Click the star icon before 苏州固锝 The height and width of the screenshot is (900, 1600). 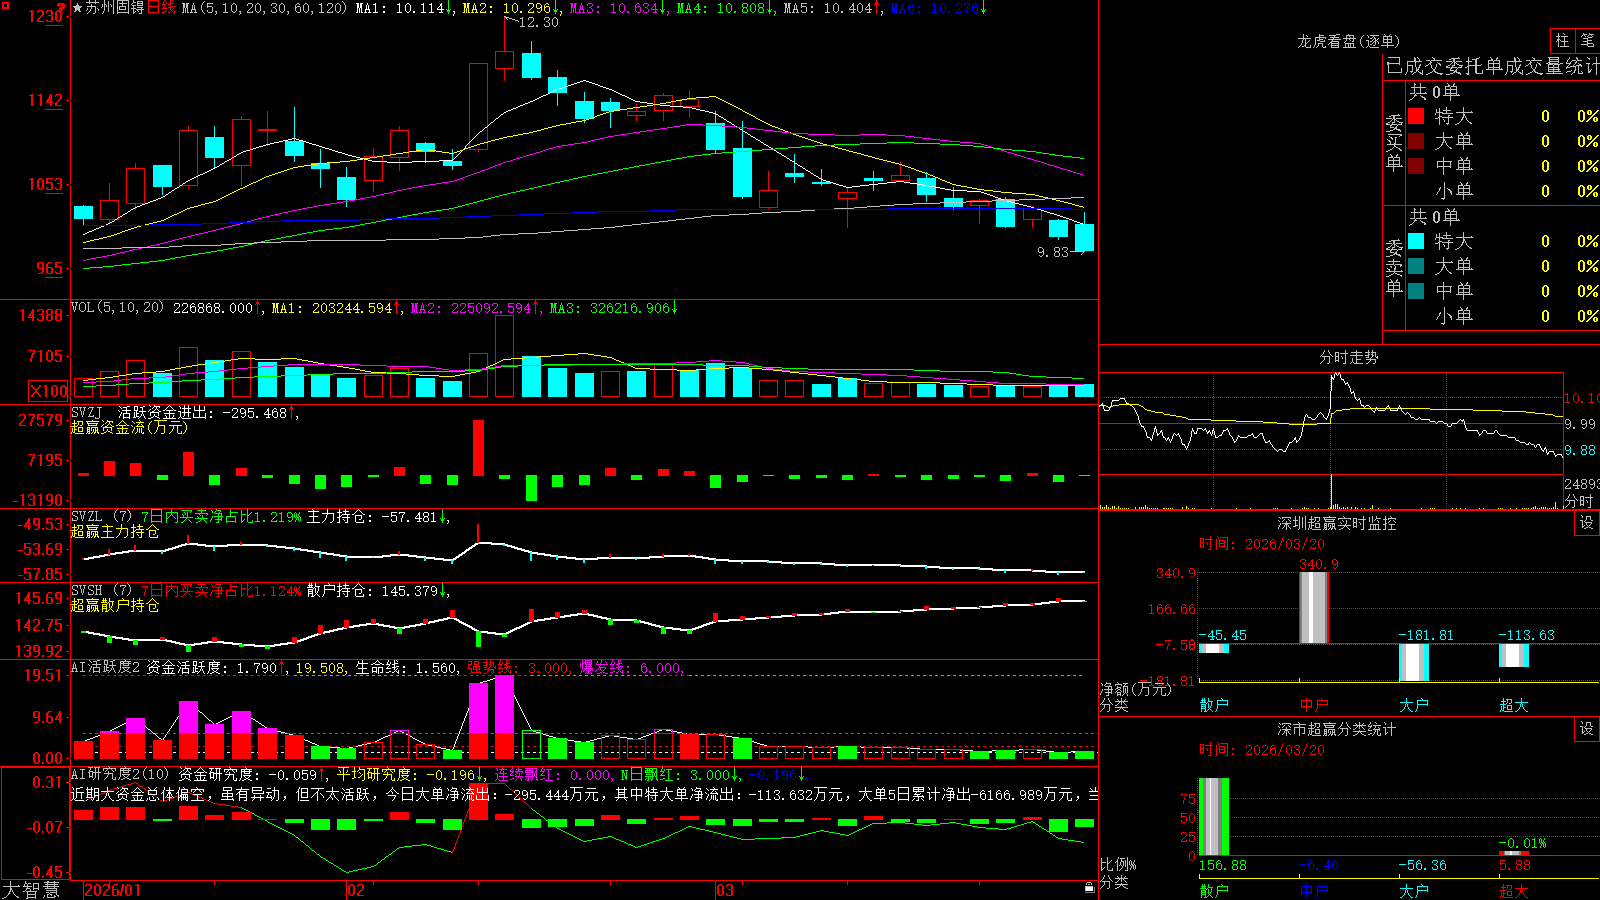(x=77, y=8)
